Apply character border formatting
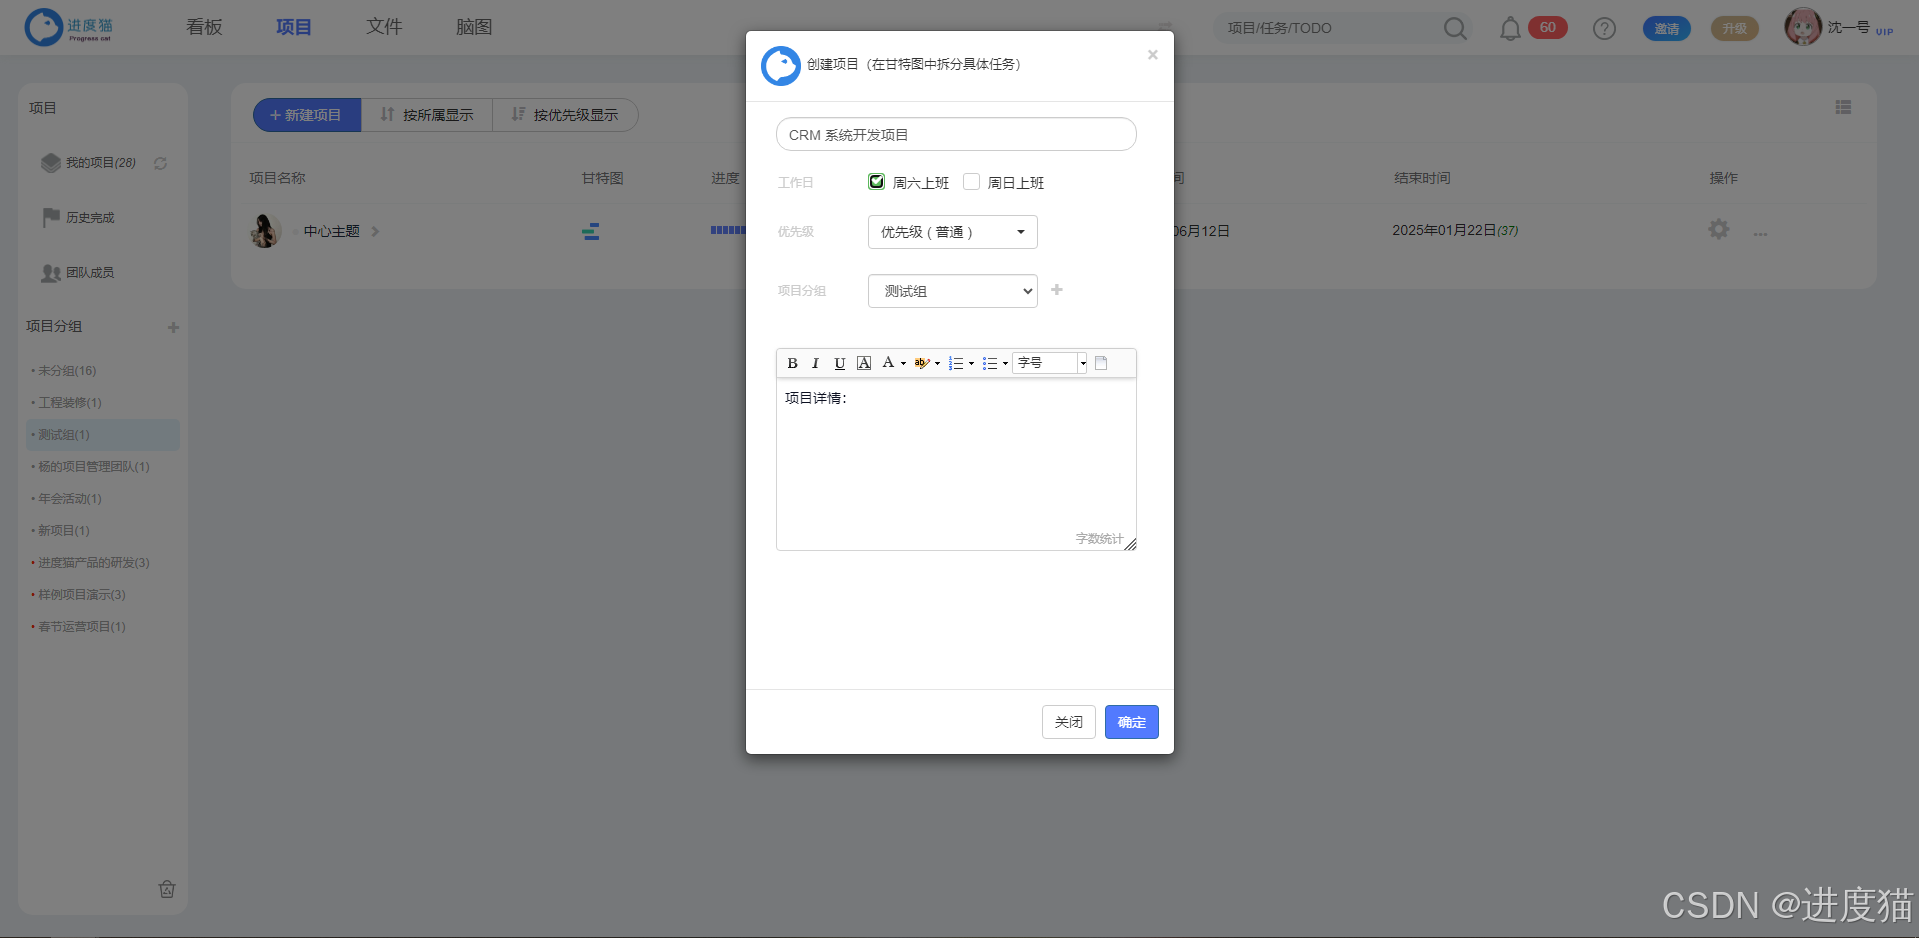 pos(864,363)
